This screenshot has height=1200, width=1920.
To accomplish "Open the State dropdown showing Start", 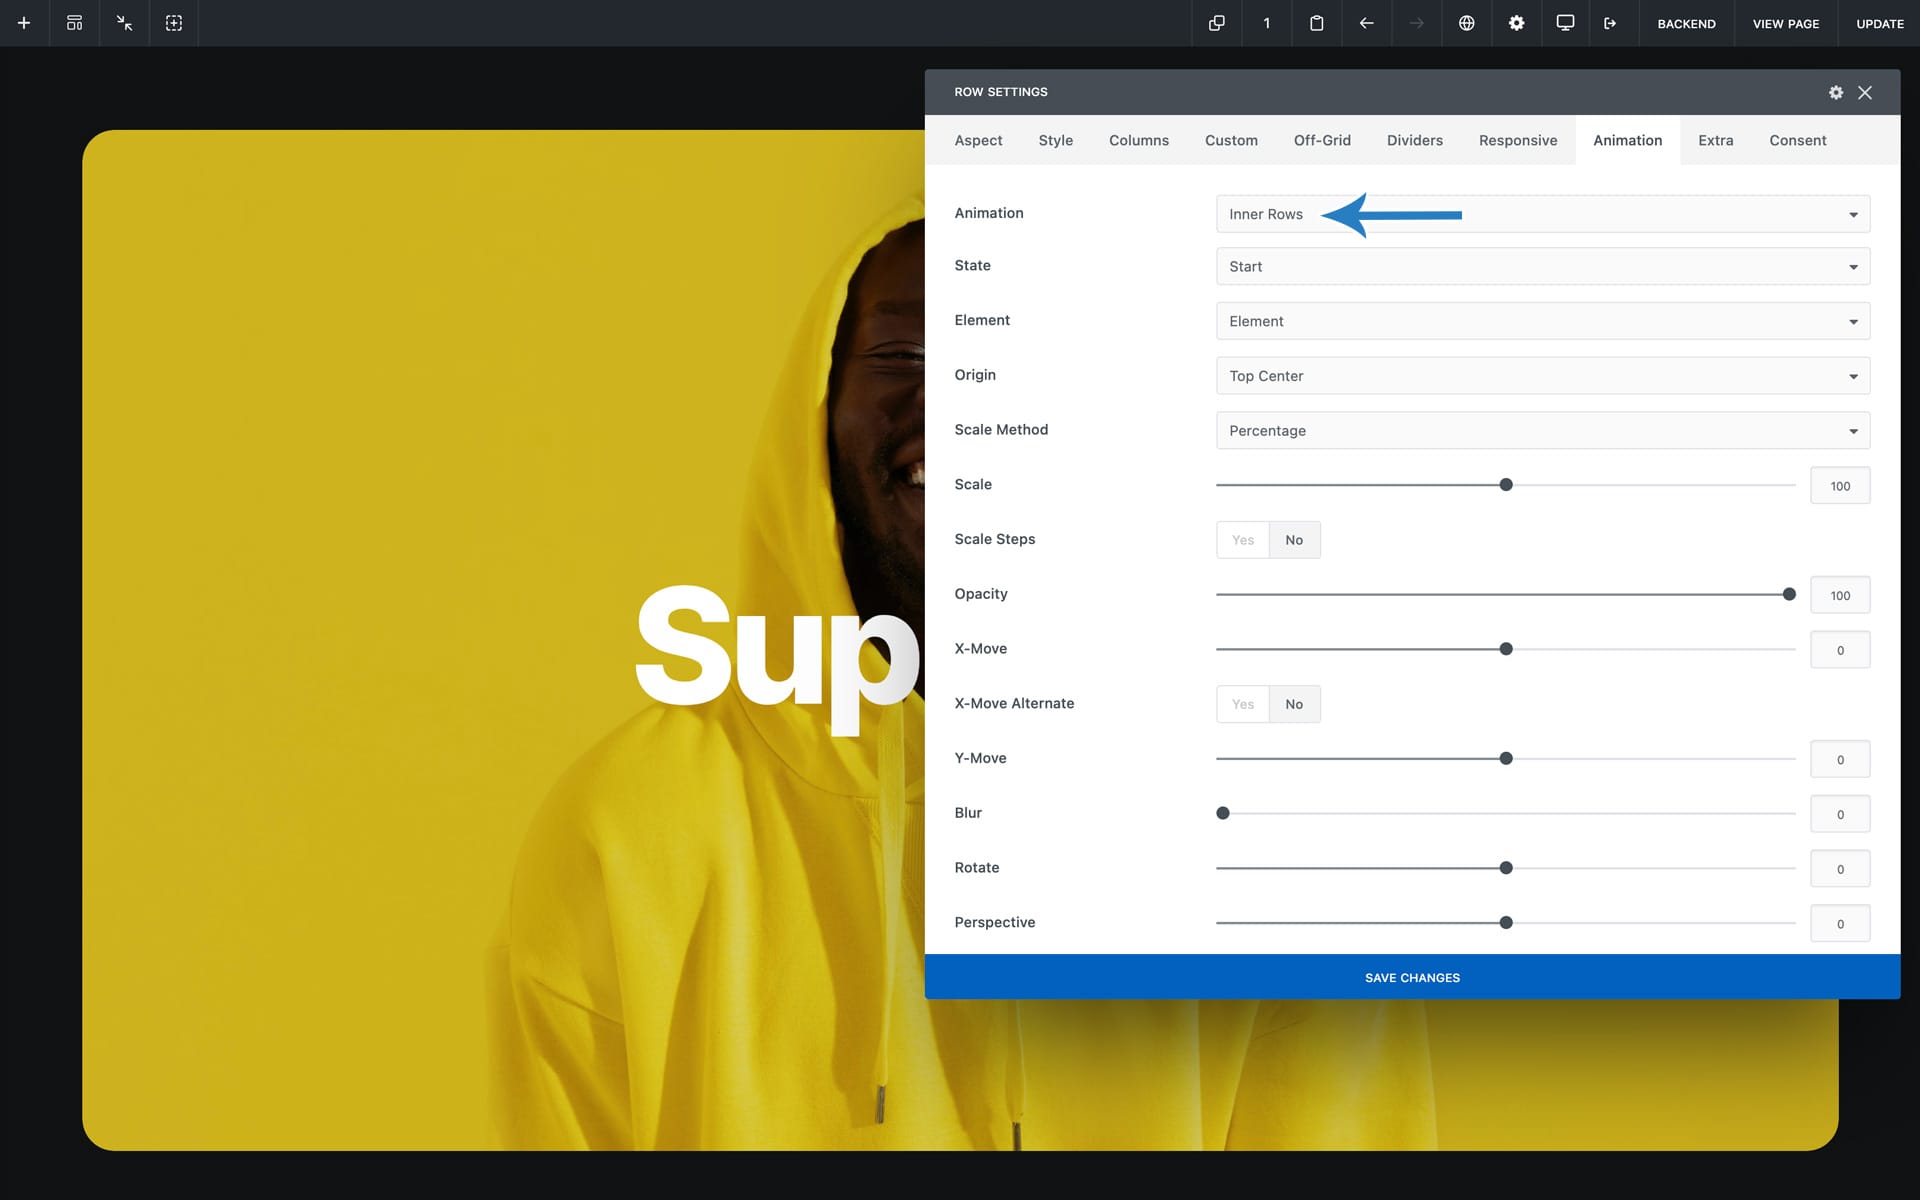I will pyautogui.click(x=1543, y=266).
